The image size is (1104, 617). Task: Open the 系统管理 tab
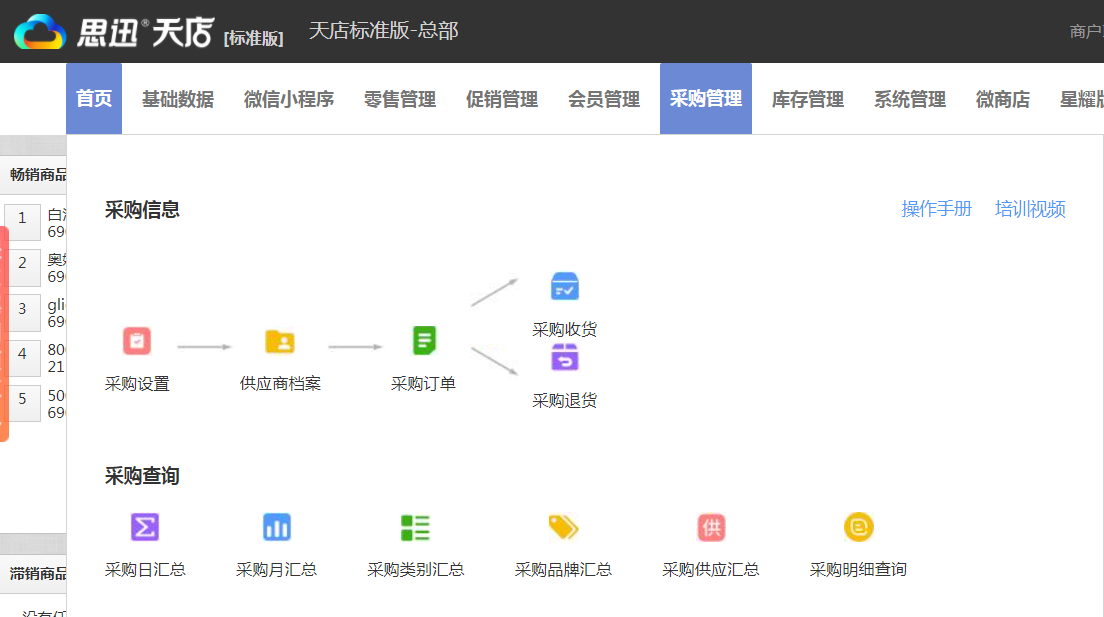click(909, 99)
